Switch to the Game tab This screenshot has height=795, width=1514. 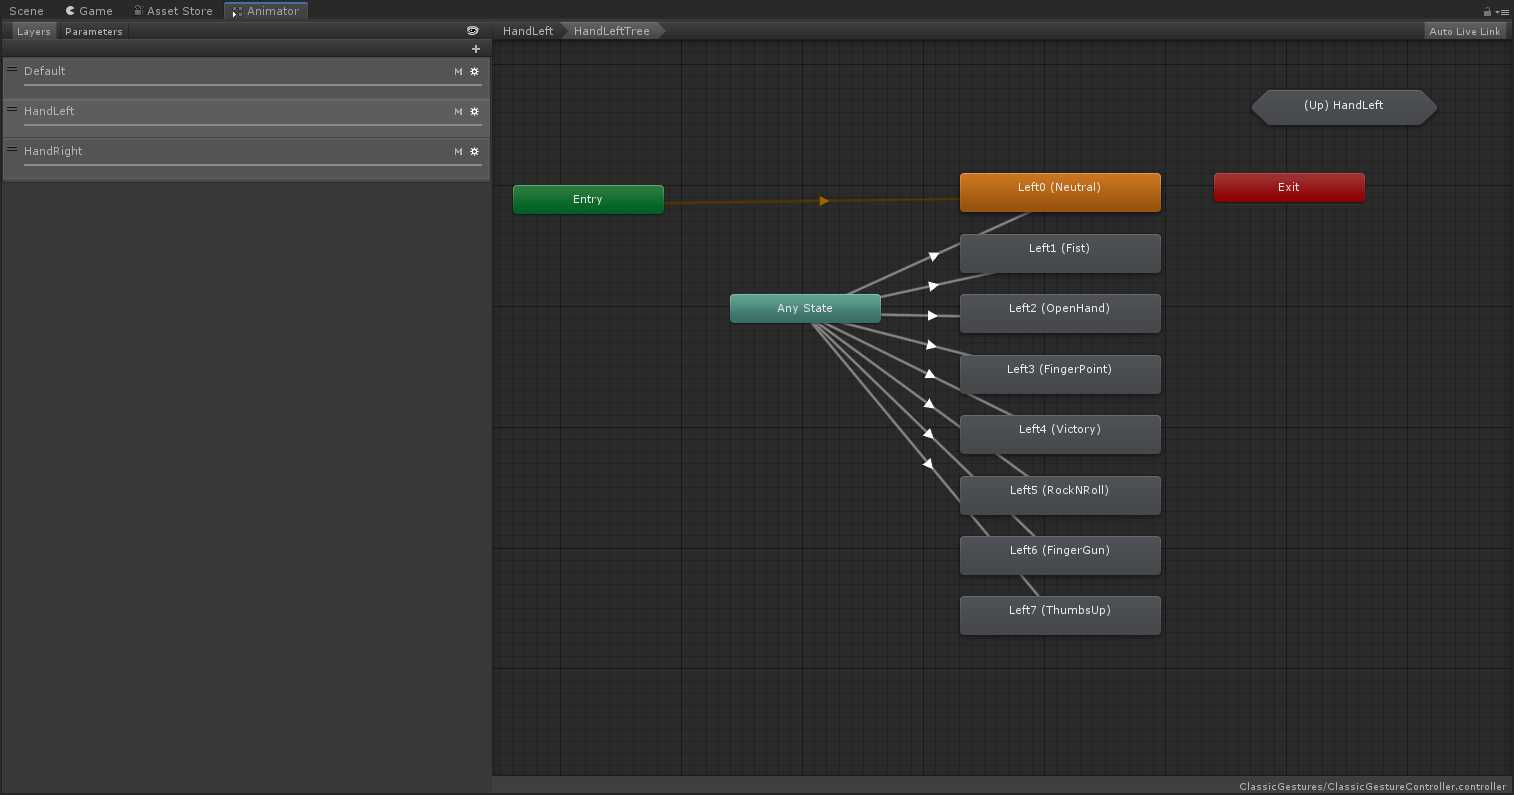click(89, 11)
